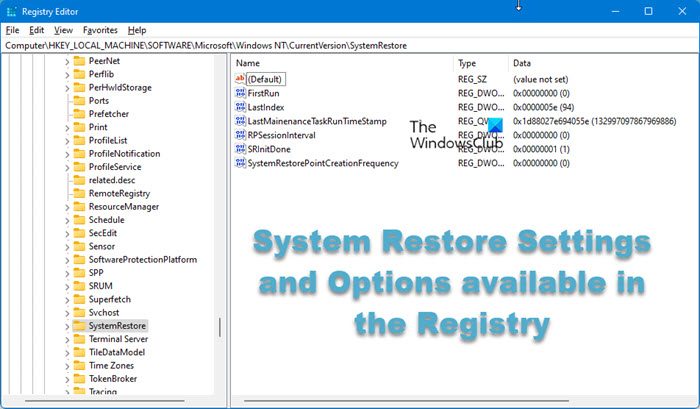Click the Schedule folder icon

79,220
